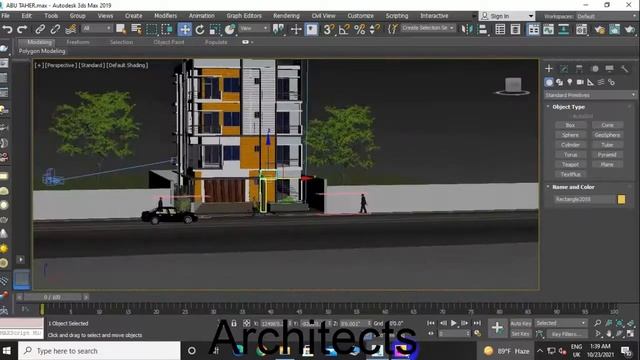Click the Teapot primitive button
Viewport: 640px width, 360px height.
[570, 164]
